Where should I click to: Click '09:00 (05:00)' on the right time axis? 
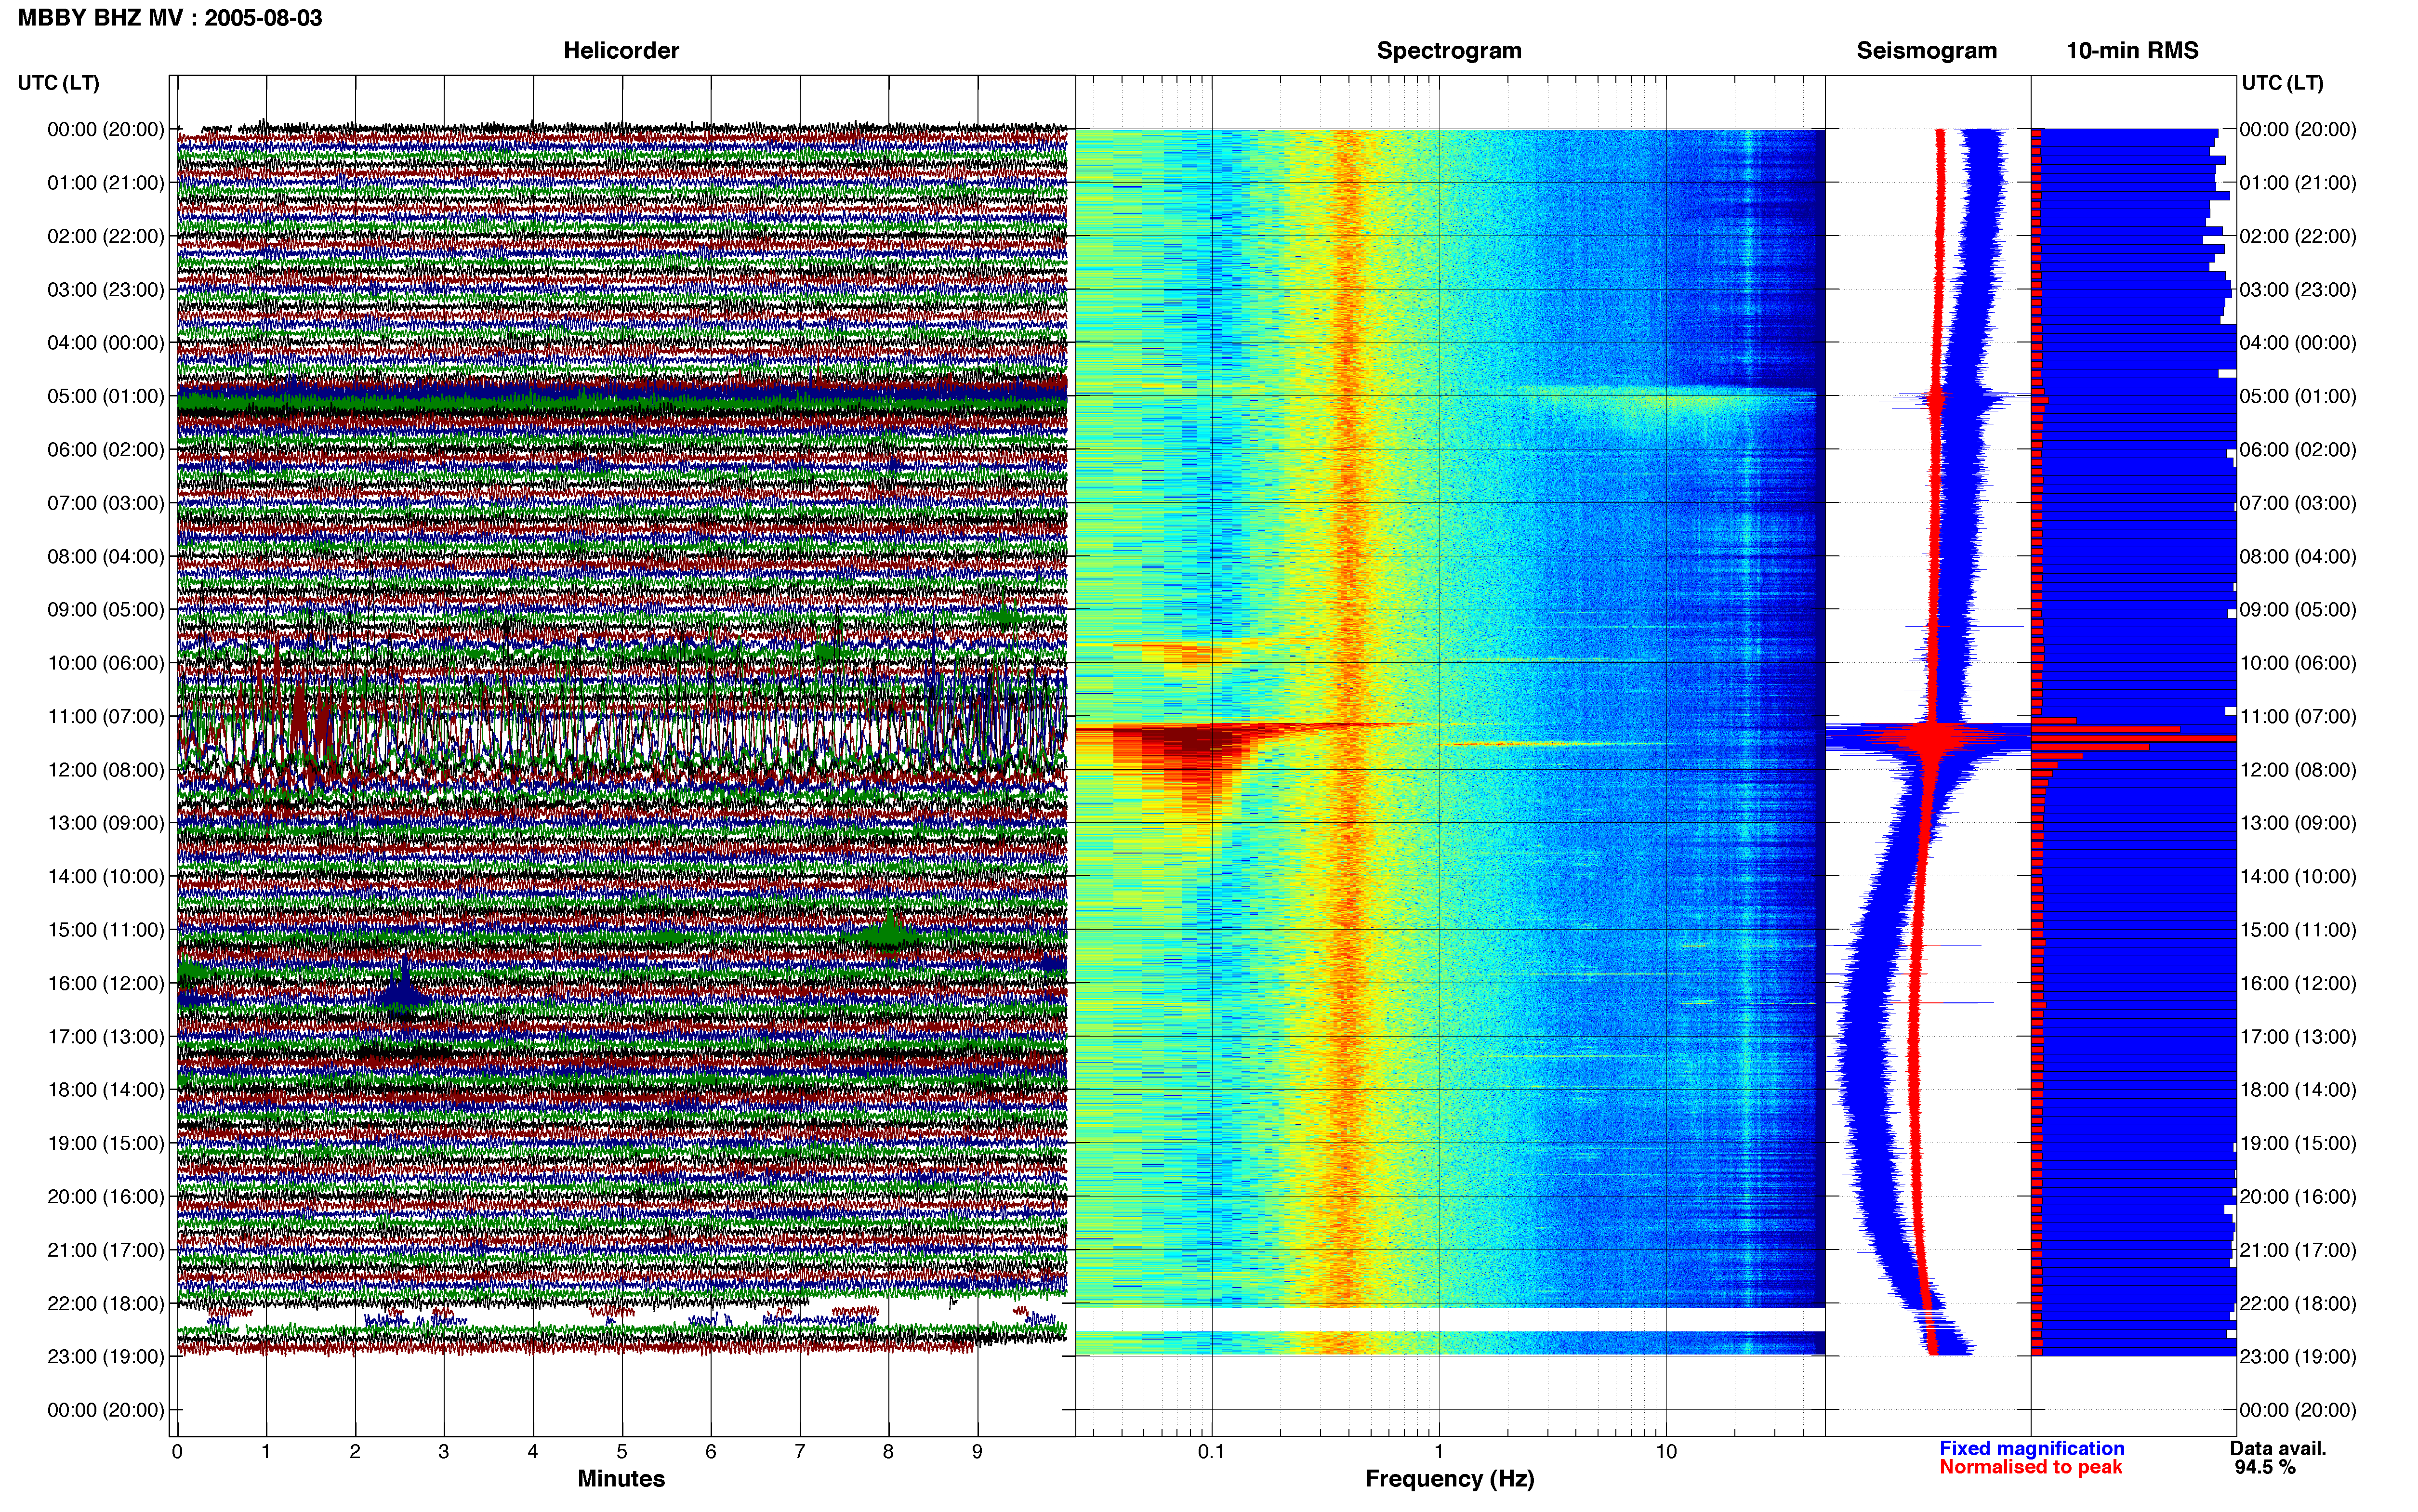pyautogui.click(x=2298, y=610)
